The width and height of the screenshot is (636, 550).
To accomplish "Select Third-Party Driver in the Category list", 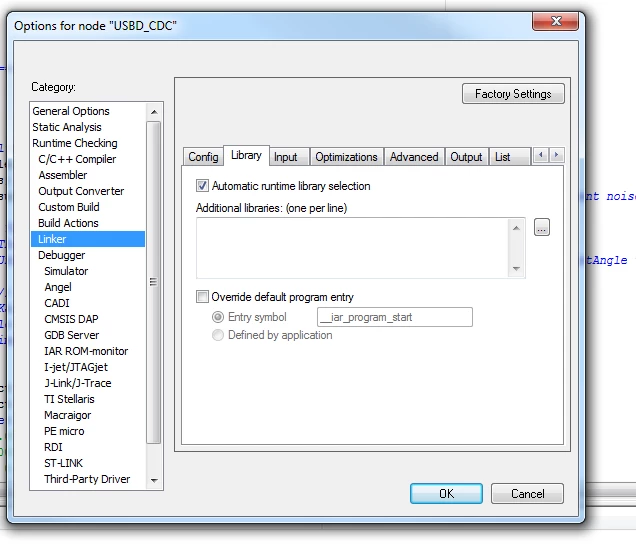I will pyautogui.click(x=88, y=479).
